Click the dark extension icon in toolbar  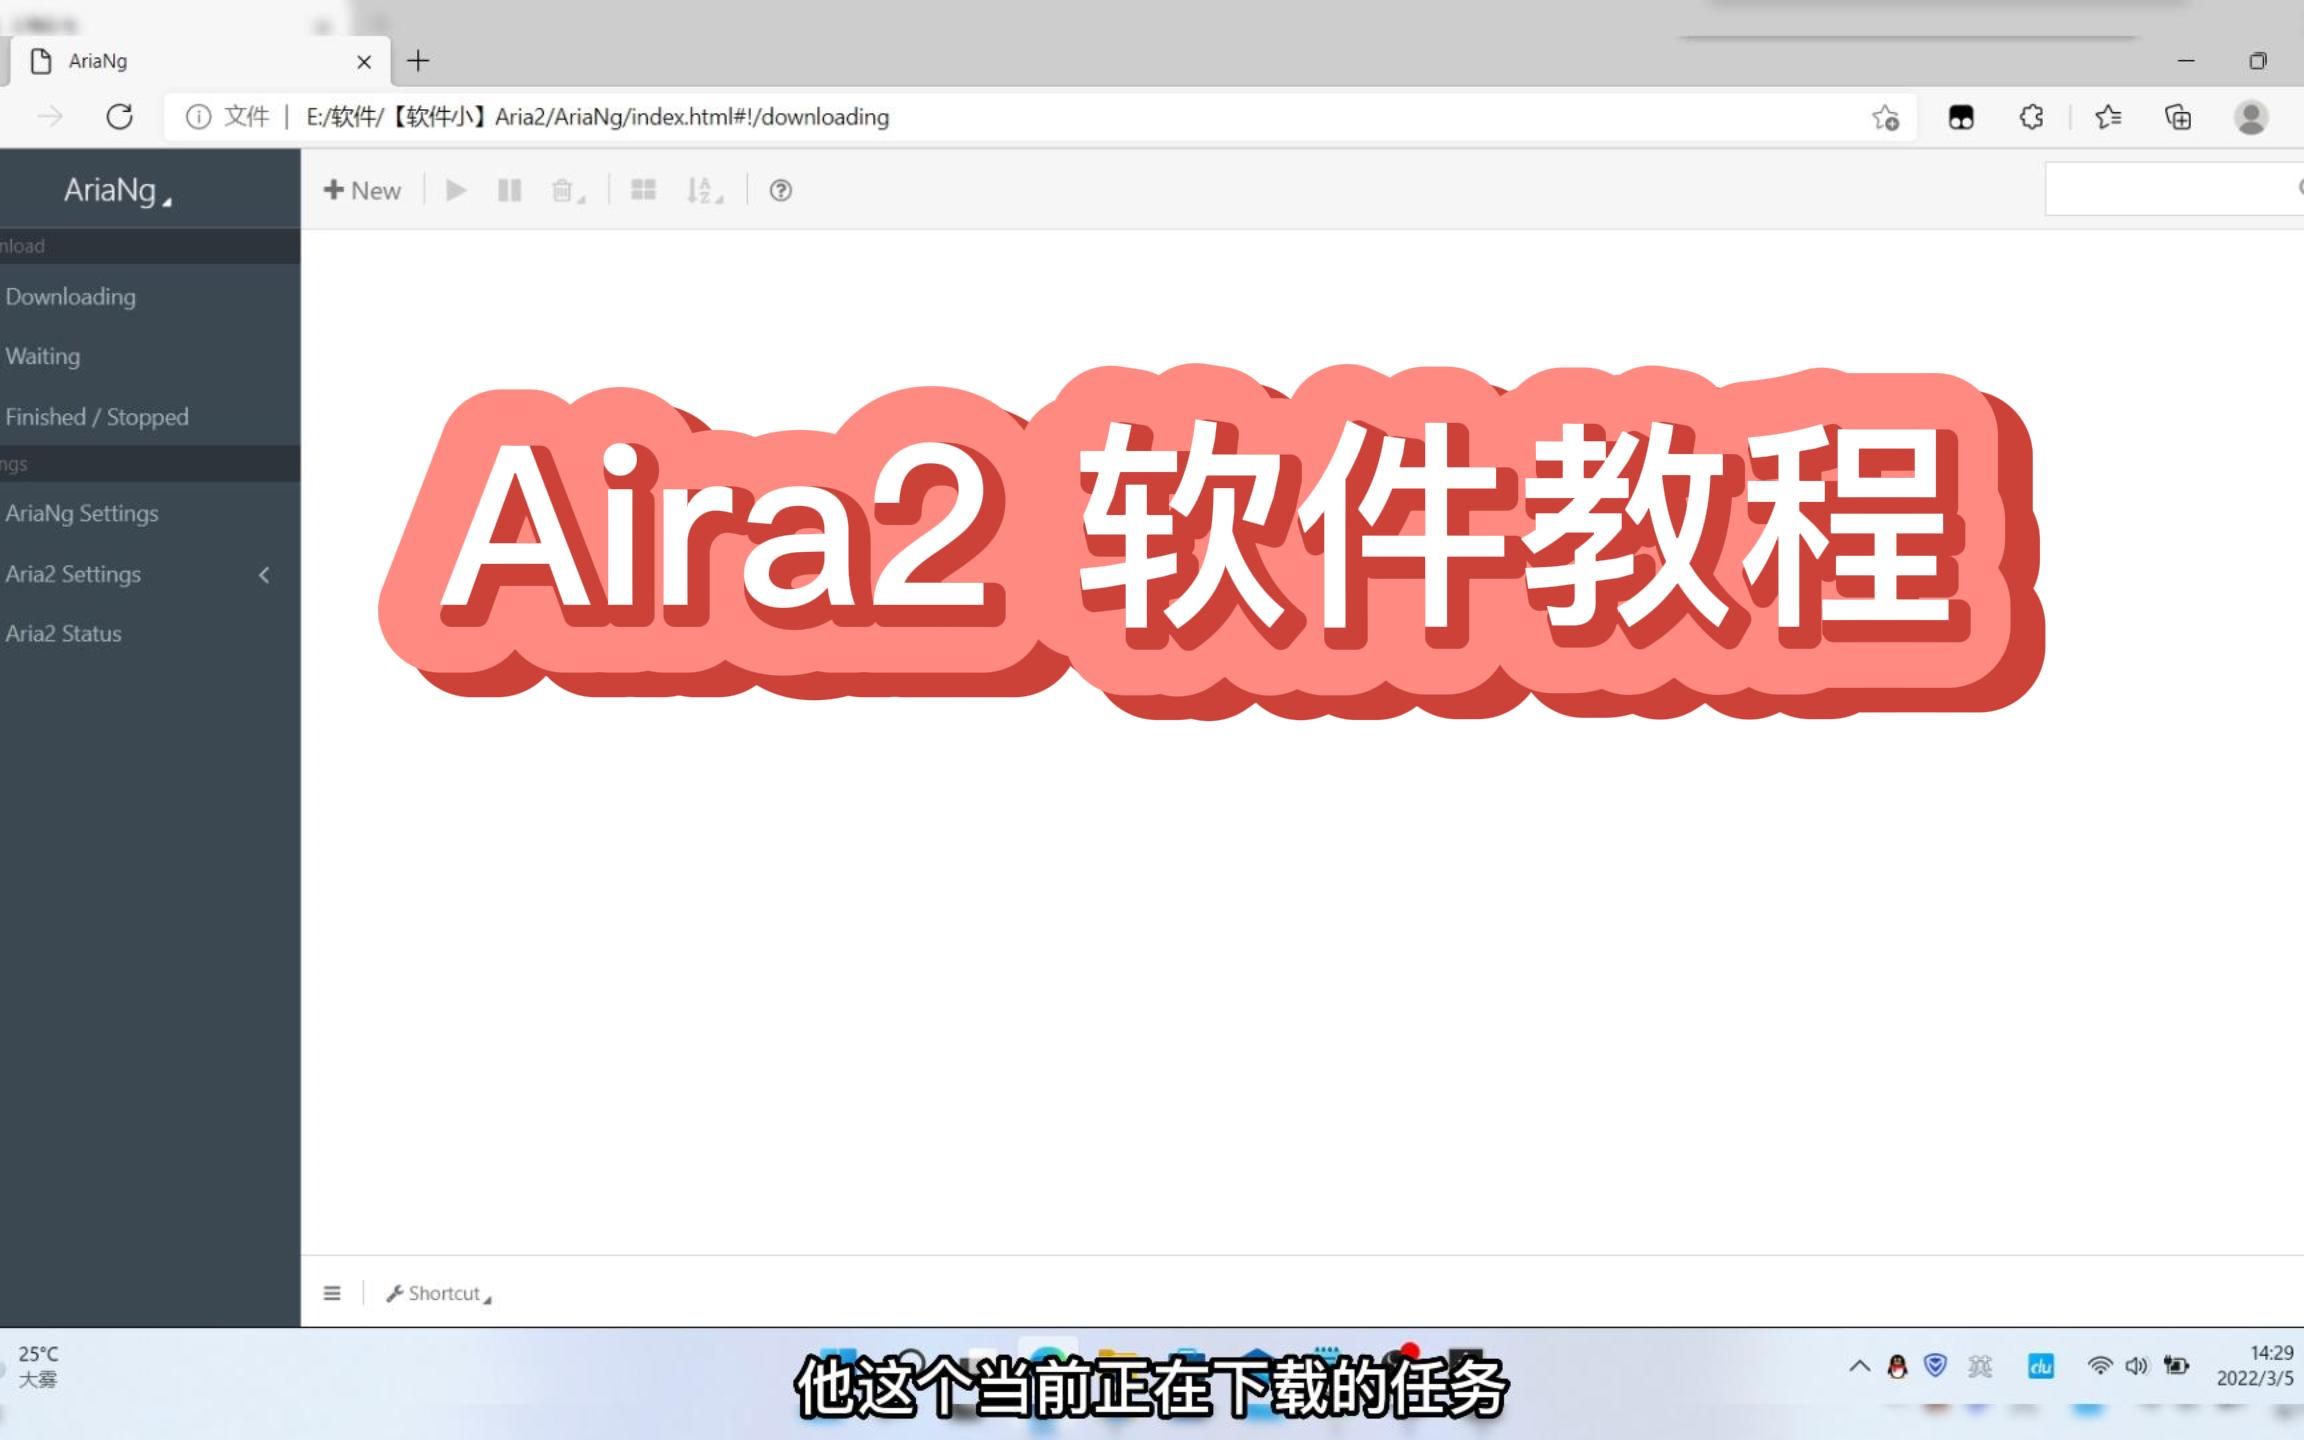click(x=1961, y=117)
